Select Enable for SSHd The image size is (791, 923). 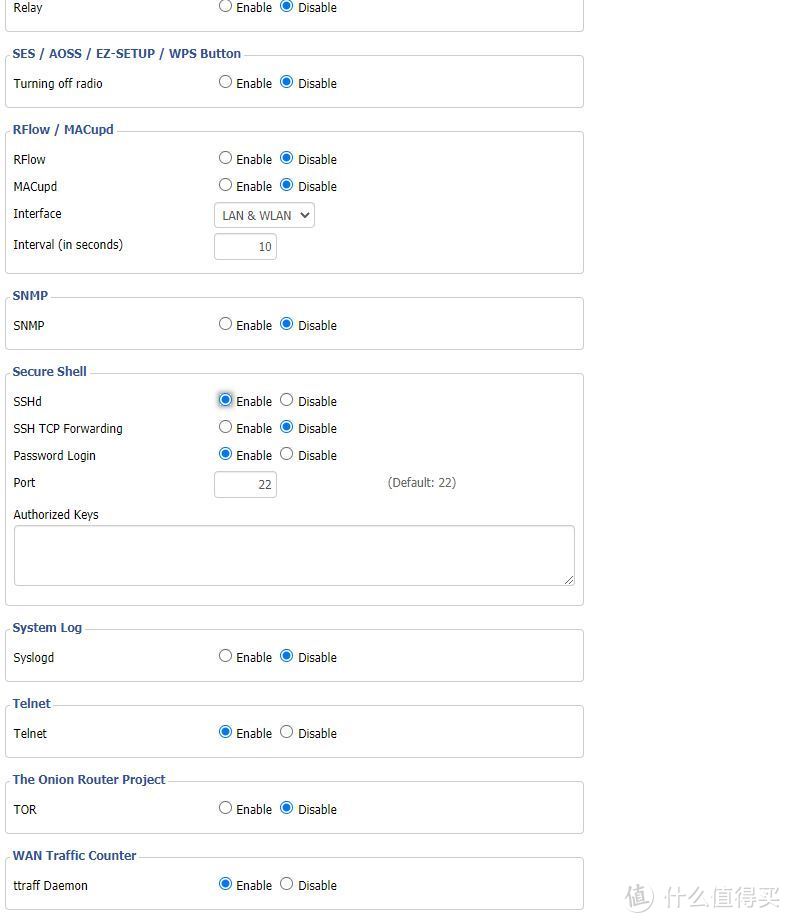(x=225, y=400)
